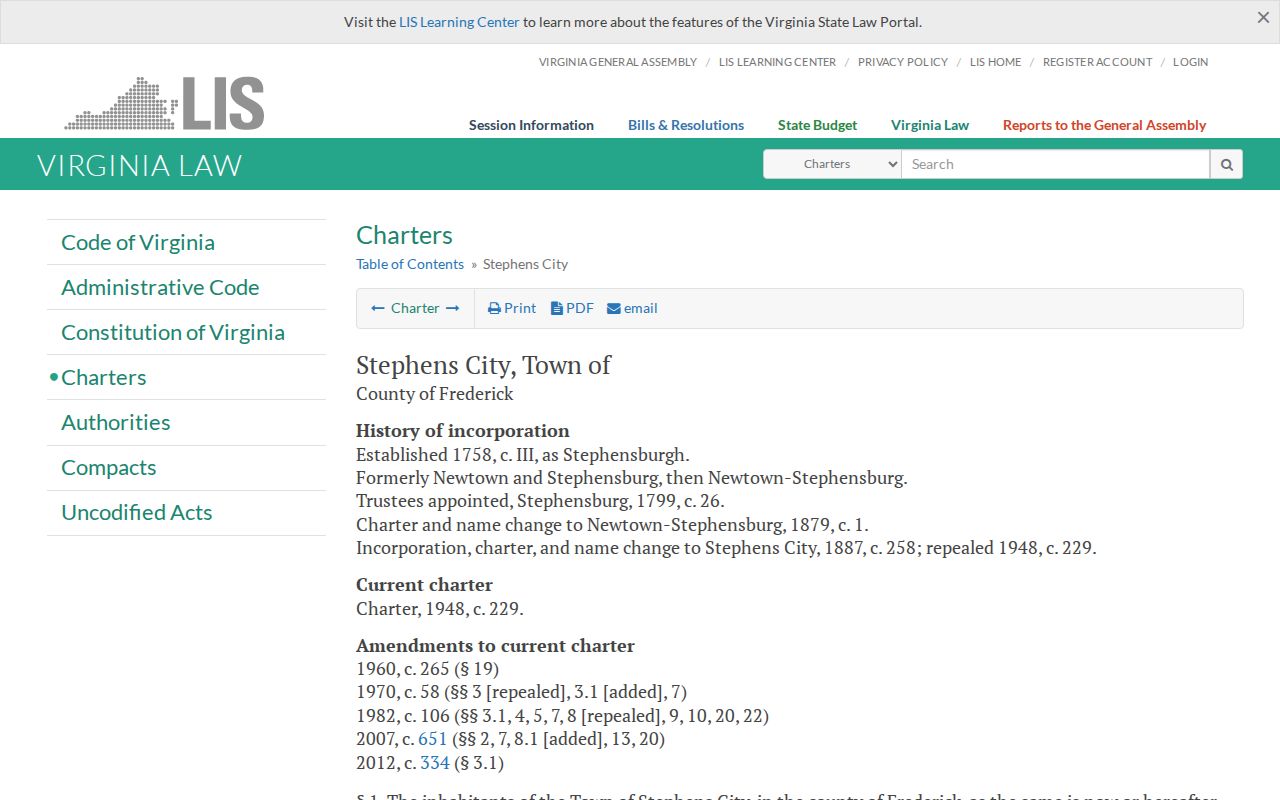Open Virginia General Assembly top link
Viewport: 1280px width, 800px height.
(x=618, y=62)
